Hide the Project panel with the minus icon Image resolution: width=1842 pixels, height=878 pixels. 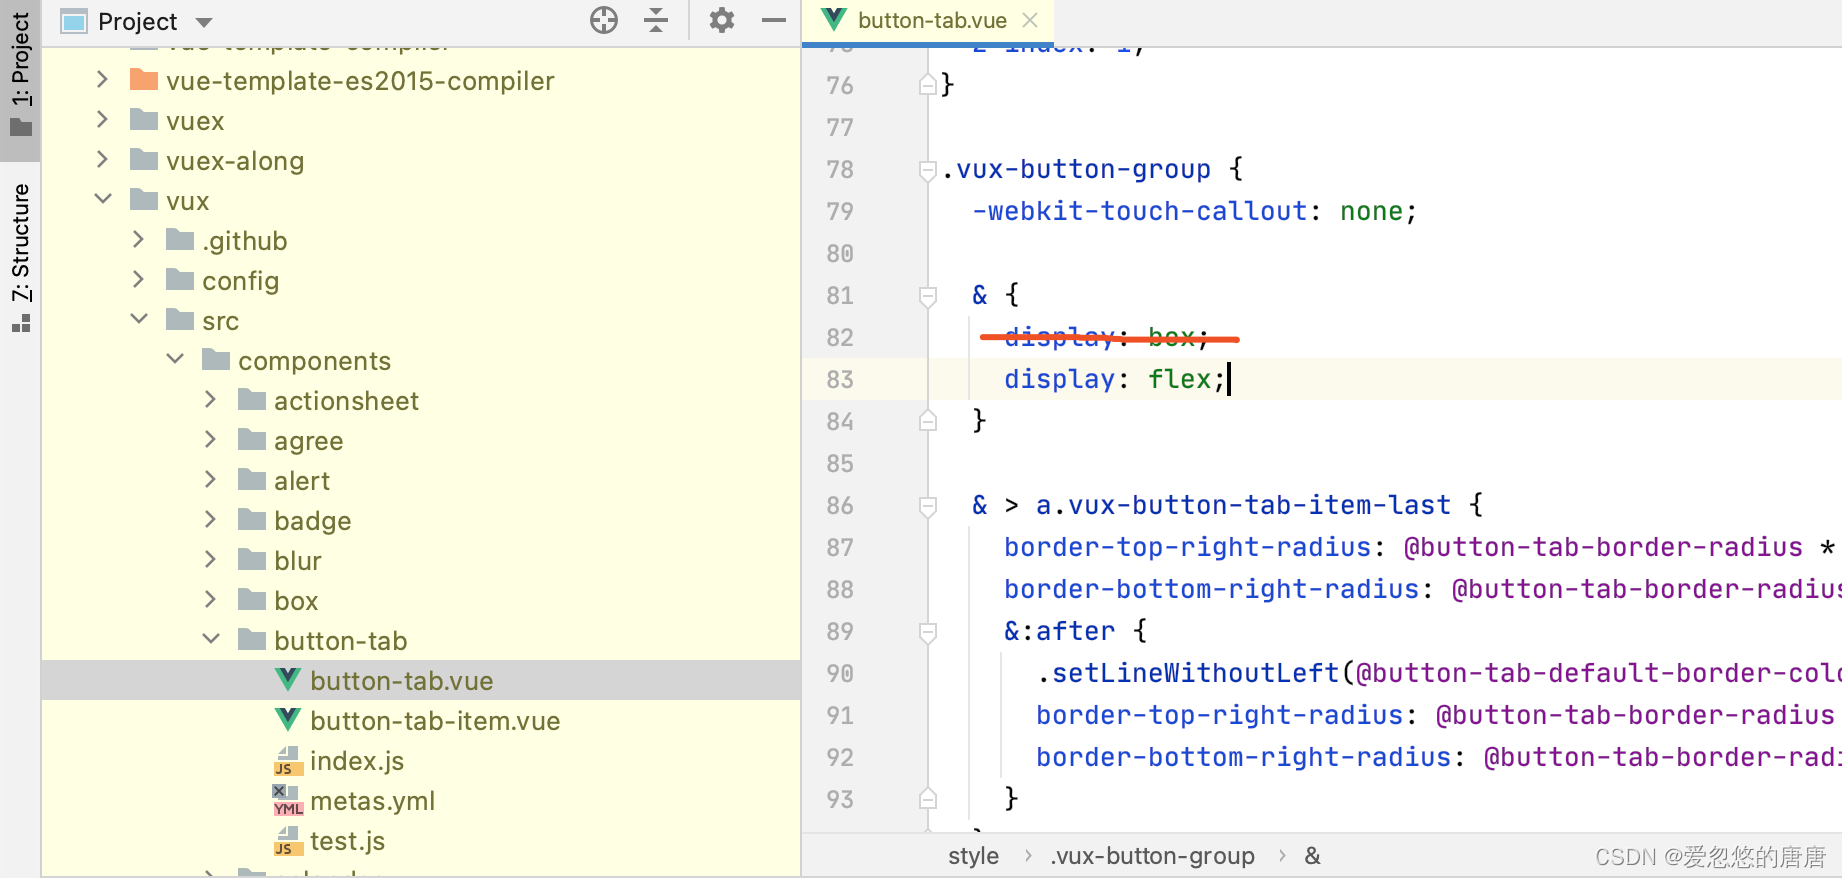pos(774,20)
